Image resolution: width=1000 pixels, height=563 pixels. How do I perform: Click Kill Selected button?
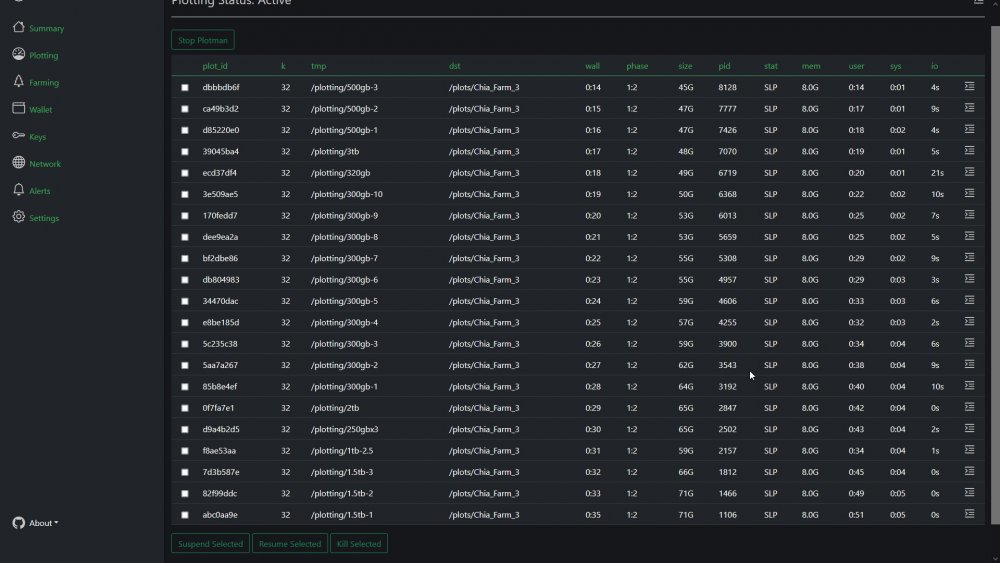[358, 544]
